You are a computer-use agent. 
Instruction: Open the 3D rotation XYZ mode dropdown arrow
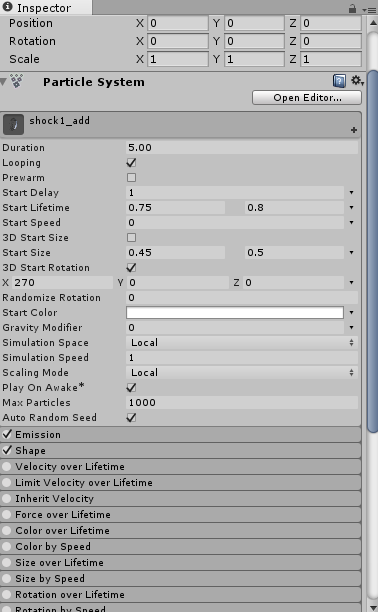(x=351, y=282)
